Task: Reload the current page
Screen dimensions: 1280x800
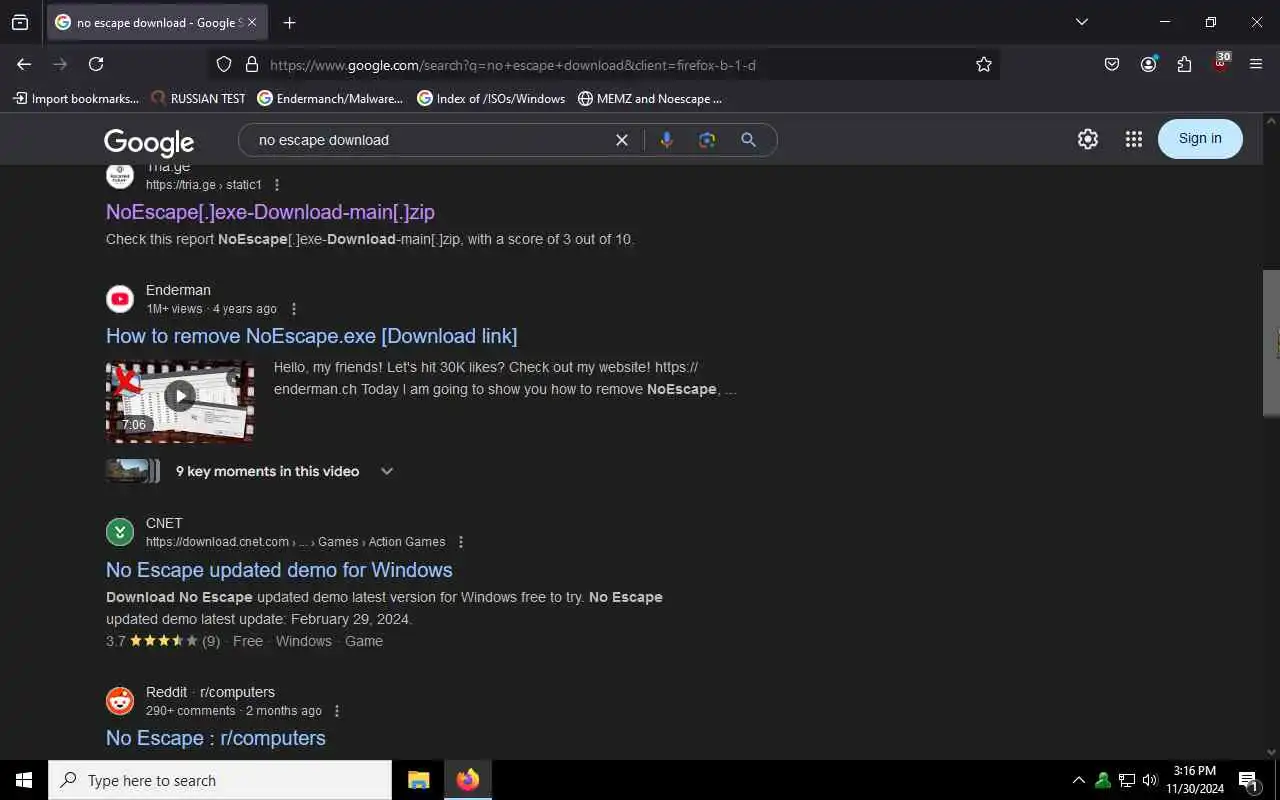Action: [x=96, y=64]
